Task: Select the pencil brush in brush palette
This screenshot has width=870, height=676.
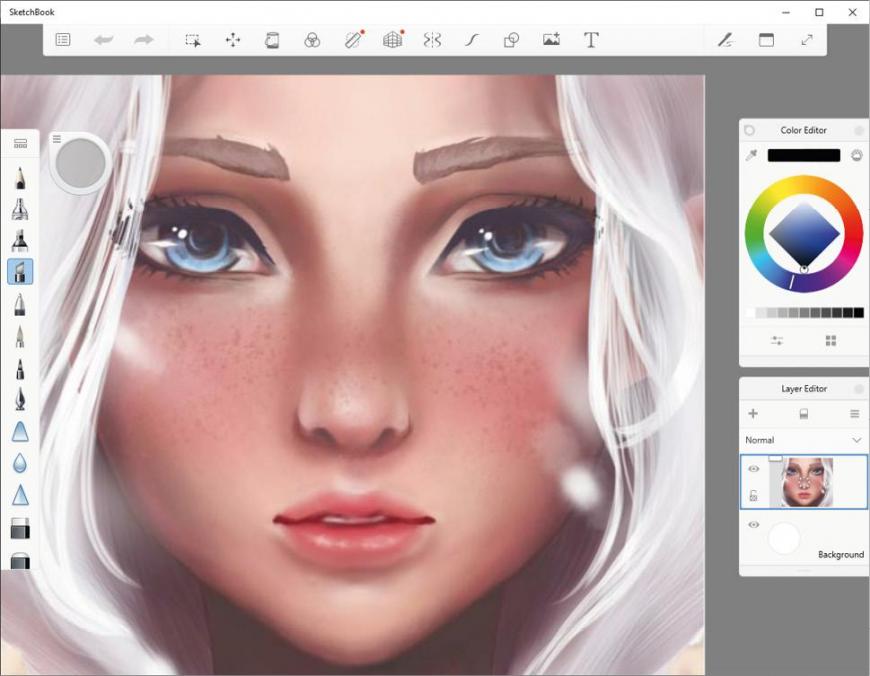Action: pos(20,178)
